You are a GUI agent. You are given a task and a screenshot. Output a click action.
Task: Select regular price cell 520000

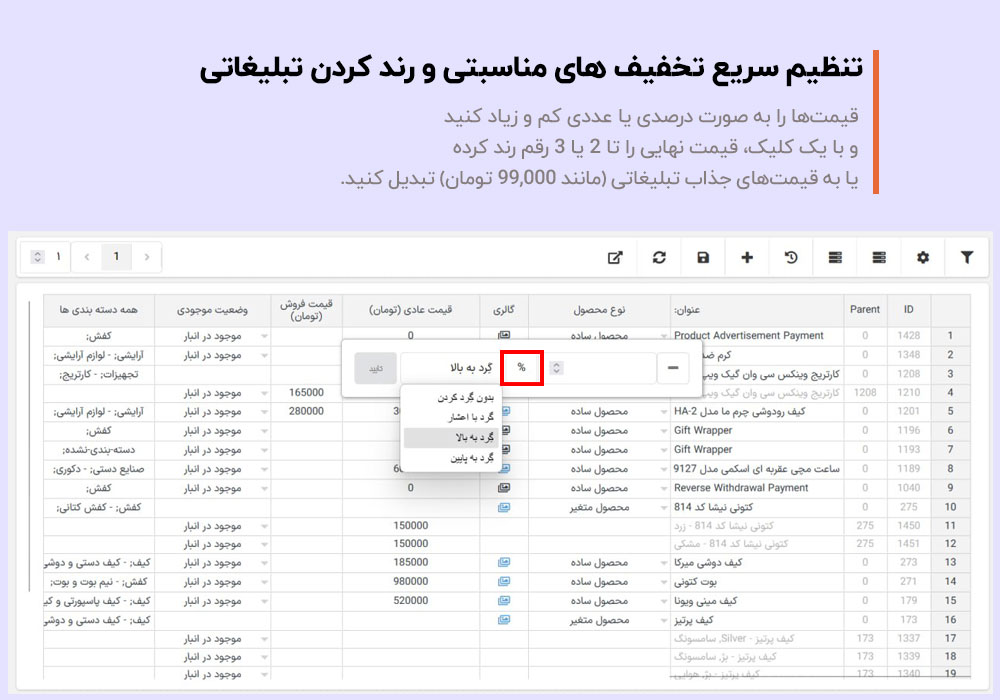tap(411, 601)
